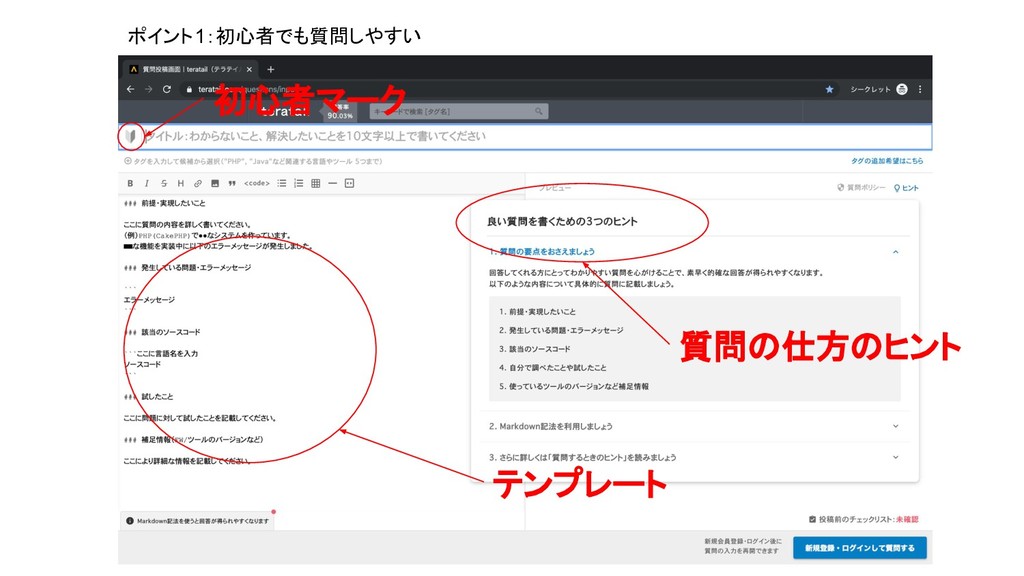The width and height of the screenshot is (1024, 576).
Task: Reload the page in browser
Action: point(167,89)
